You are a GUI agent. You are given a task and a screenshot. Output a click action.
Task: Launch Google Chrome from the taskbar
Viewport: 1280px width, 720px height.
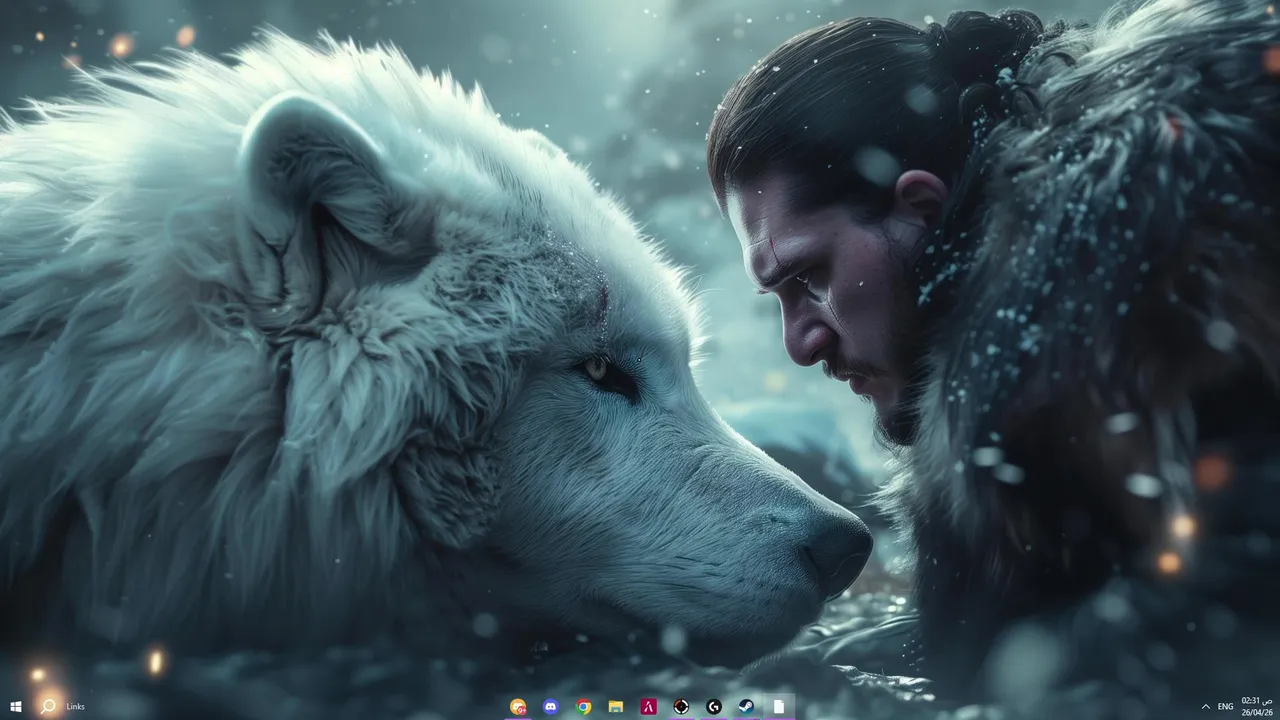click(584, 706)
